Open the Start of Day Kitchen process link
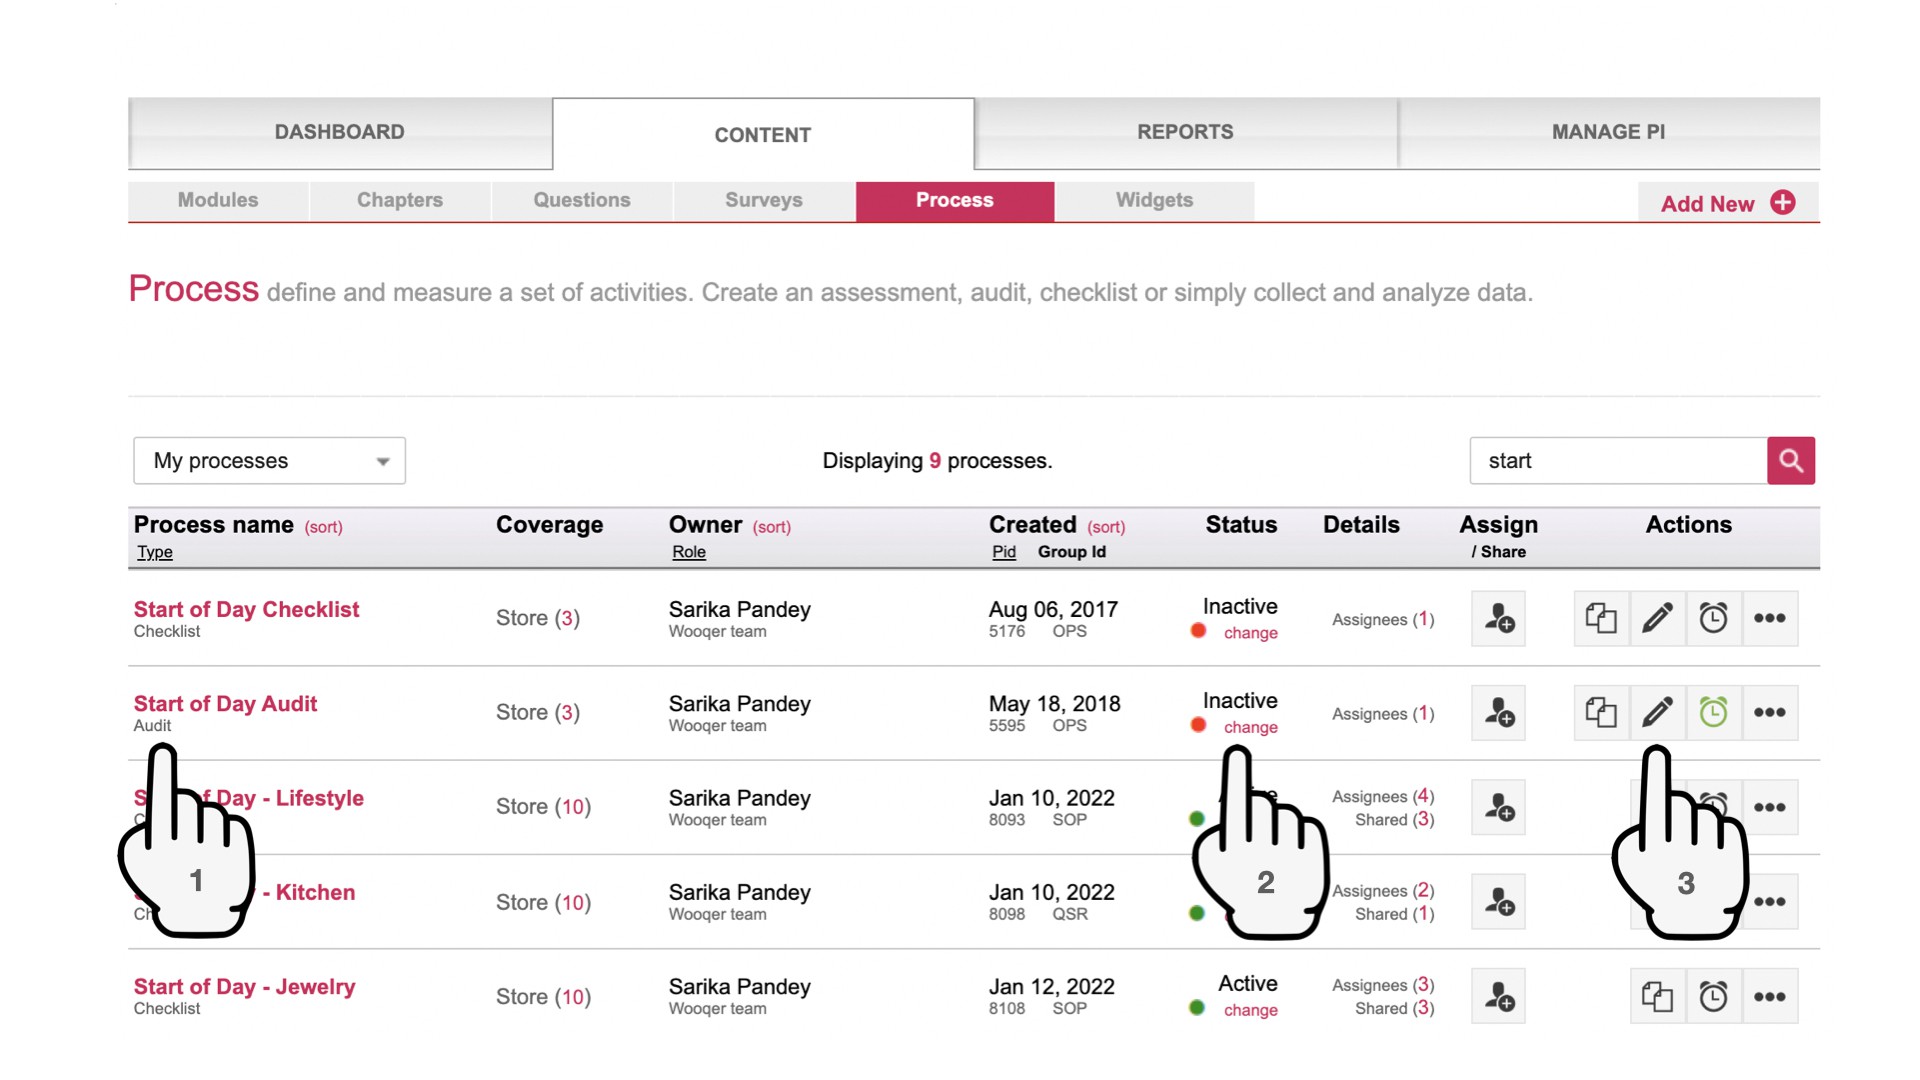 pos(313,892)
